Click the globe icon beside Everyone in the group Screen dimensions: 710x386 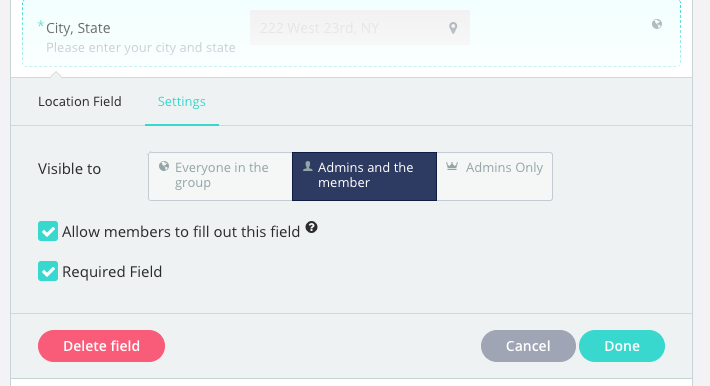[x=164, y=167]
